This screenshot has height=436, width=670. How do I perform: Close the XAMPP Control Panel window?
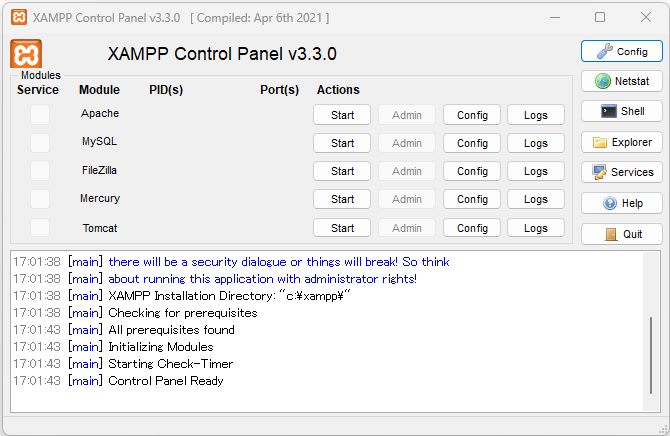646,17
